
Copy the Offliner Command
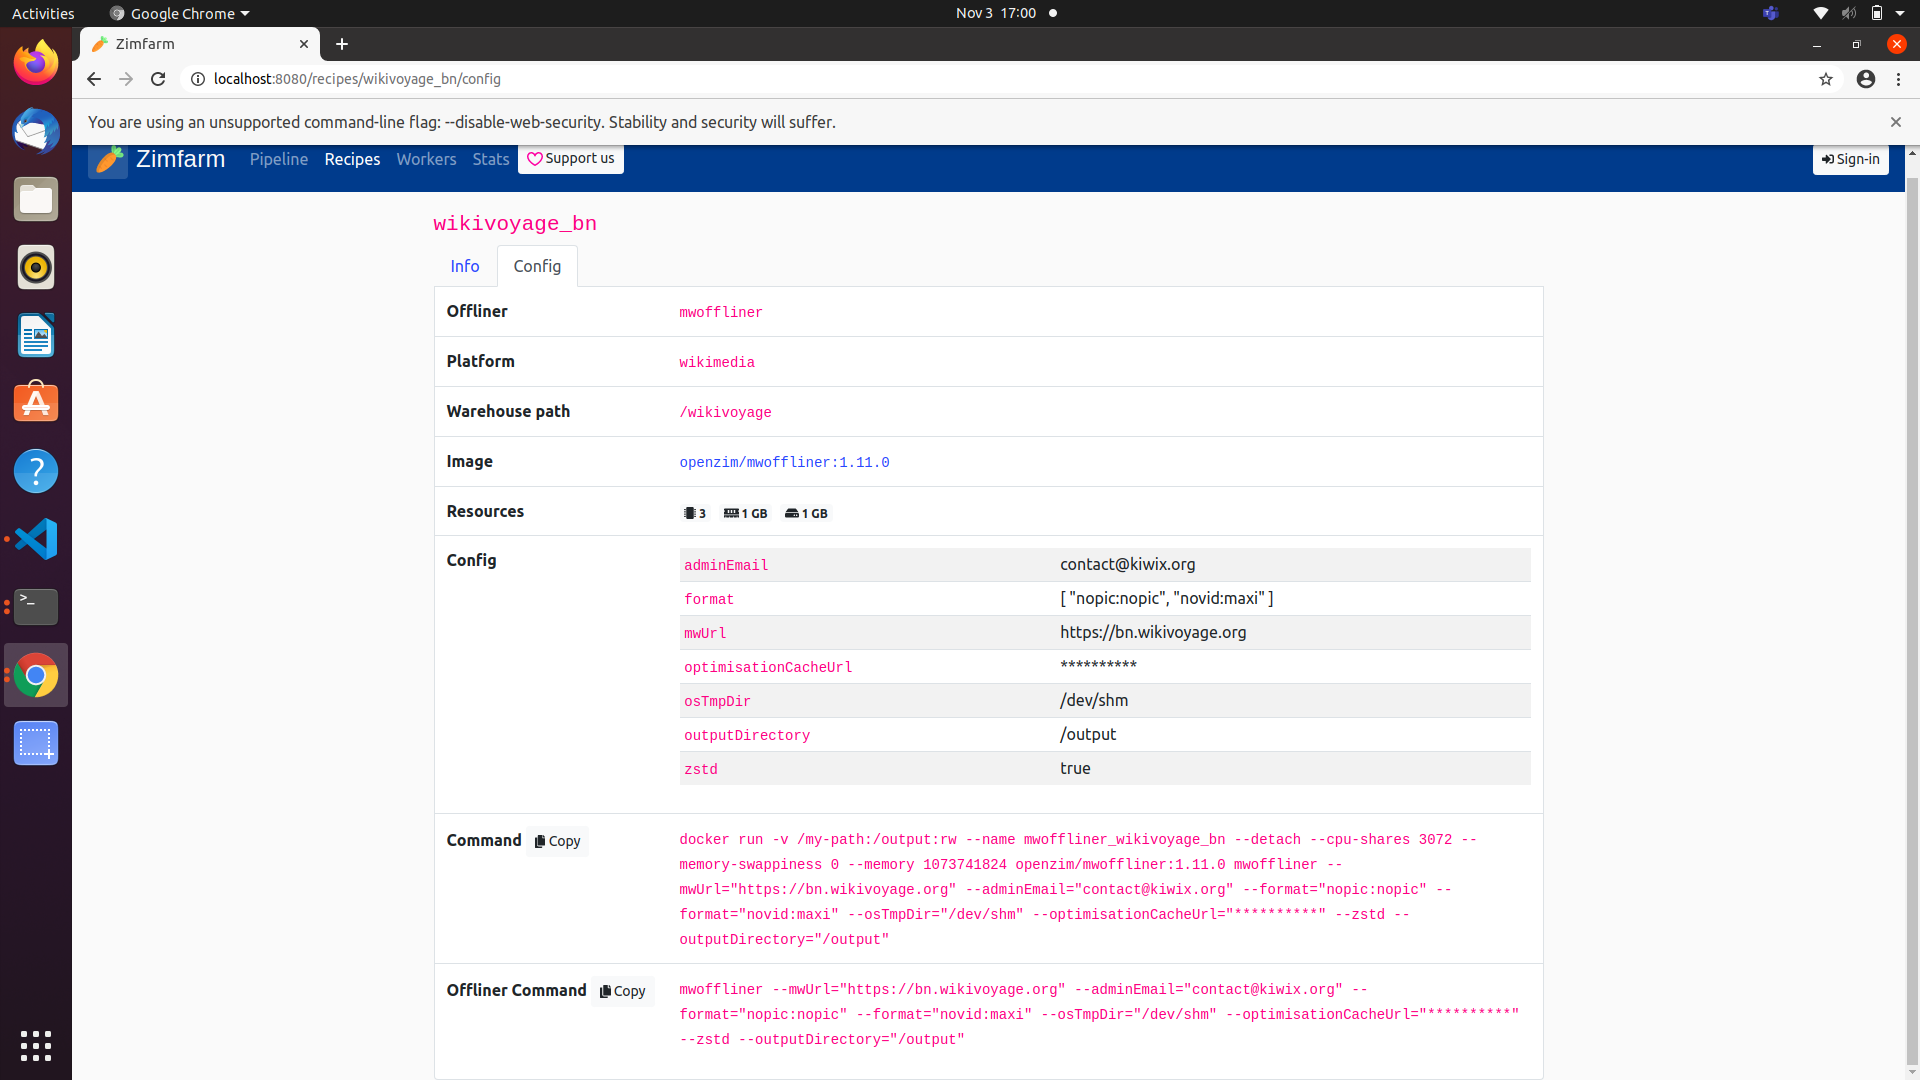[621, 991]
